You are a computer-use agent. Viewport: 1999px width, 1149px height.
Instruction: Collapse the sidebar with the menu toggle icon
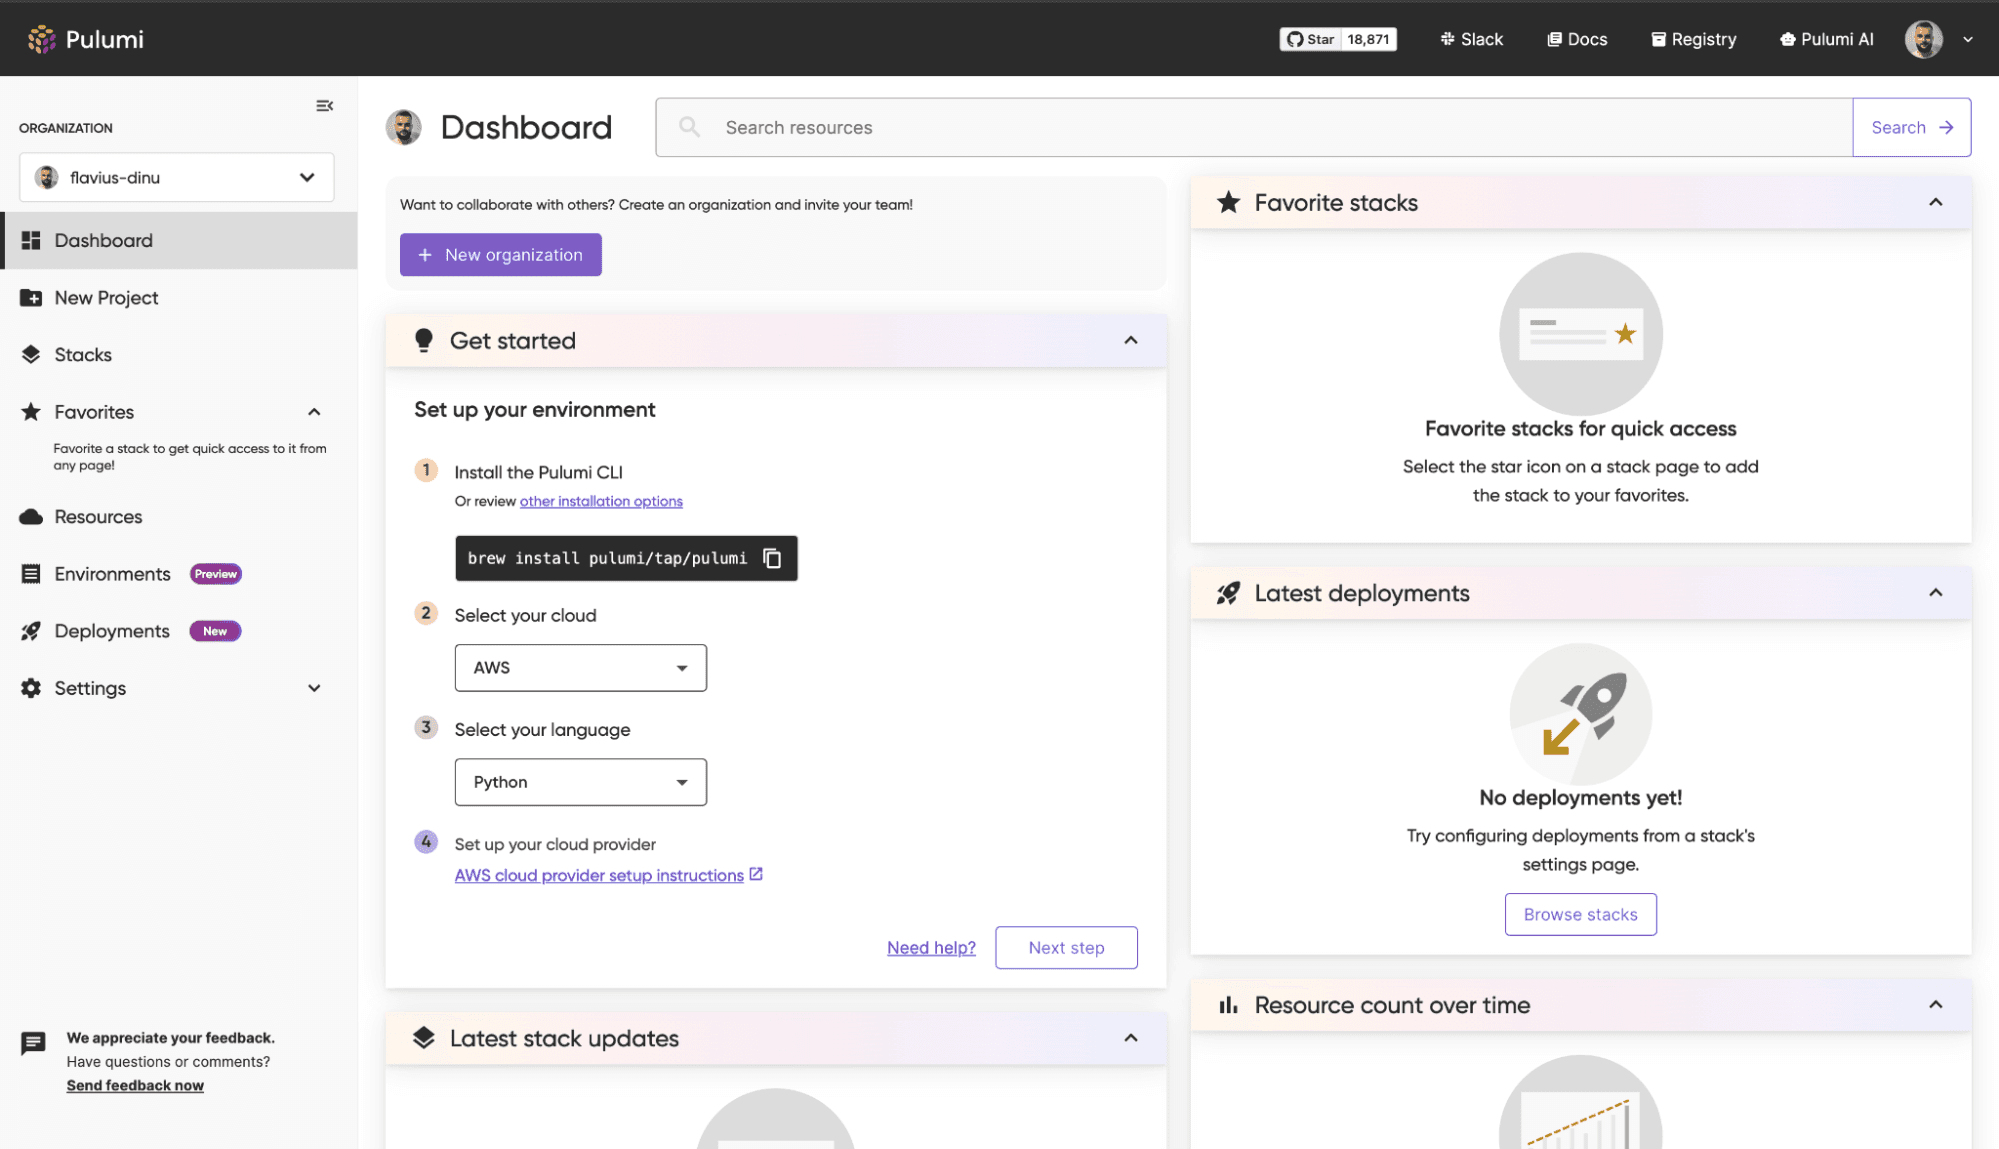point(324,106)
